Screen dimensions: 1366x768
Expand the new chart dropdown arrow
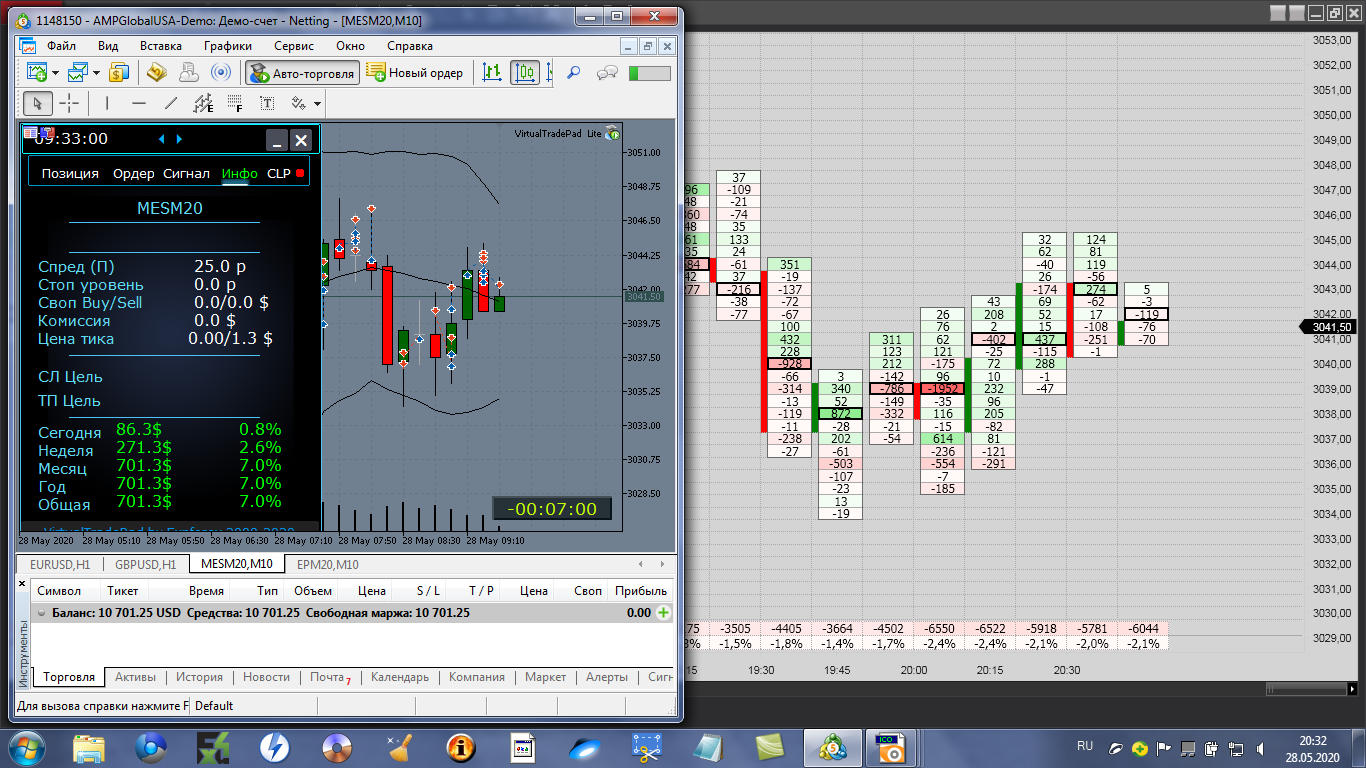(x=55, y=73)
